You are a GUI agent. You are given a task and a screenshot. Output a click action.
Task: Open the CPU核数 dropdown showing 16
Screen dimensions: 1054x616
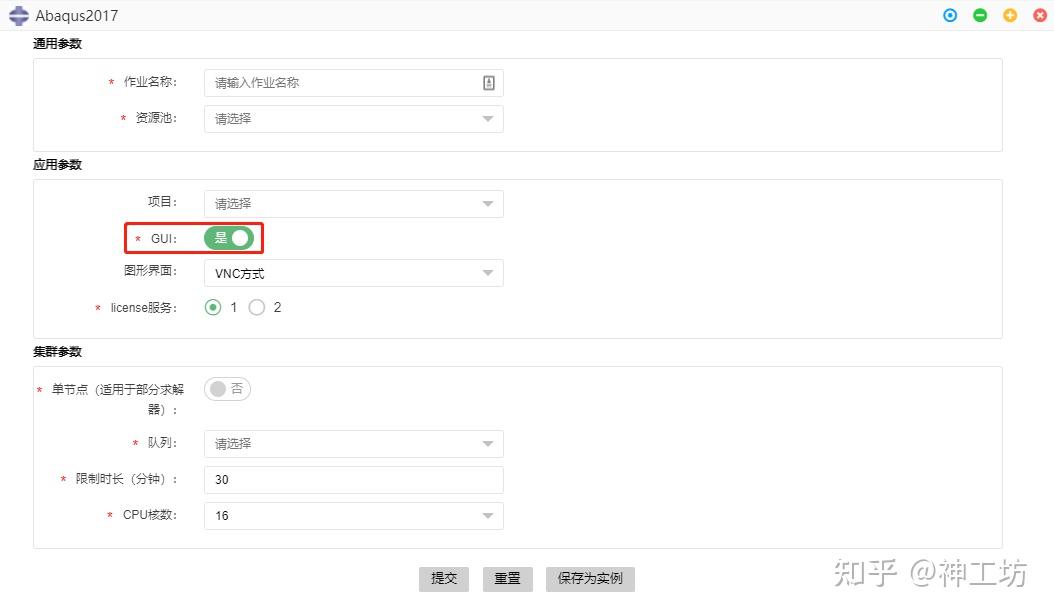coord(354,516)
